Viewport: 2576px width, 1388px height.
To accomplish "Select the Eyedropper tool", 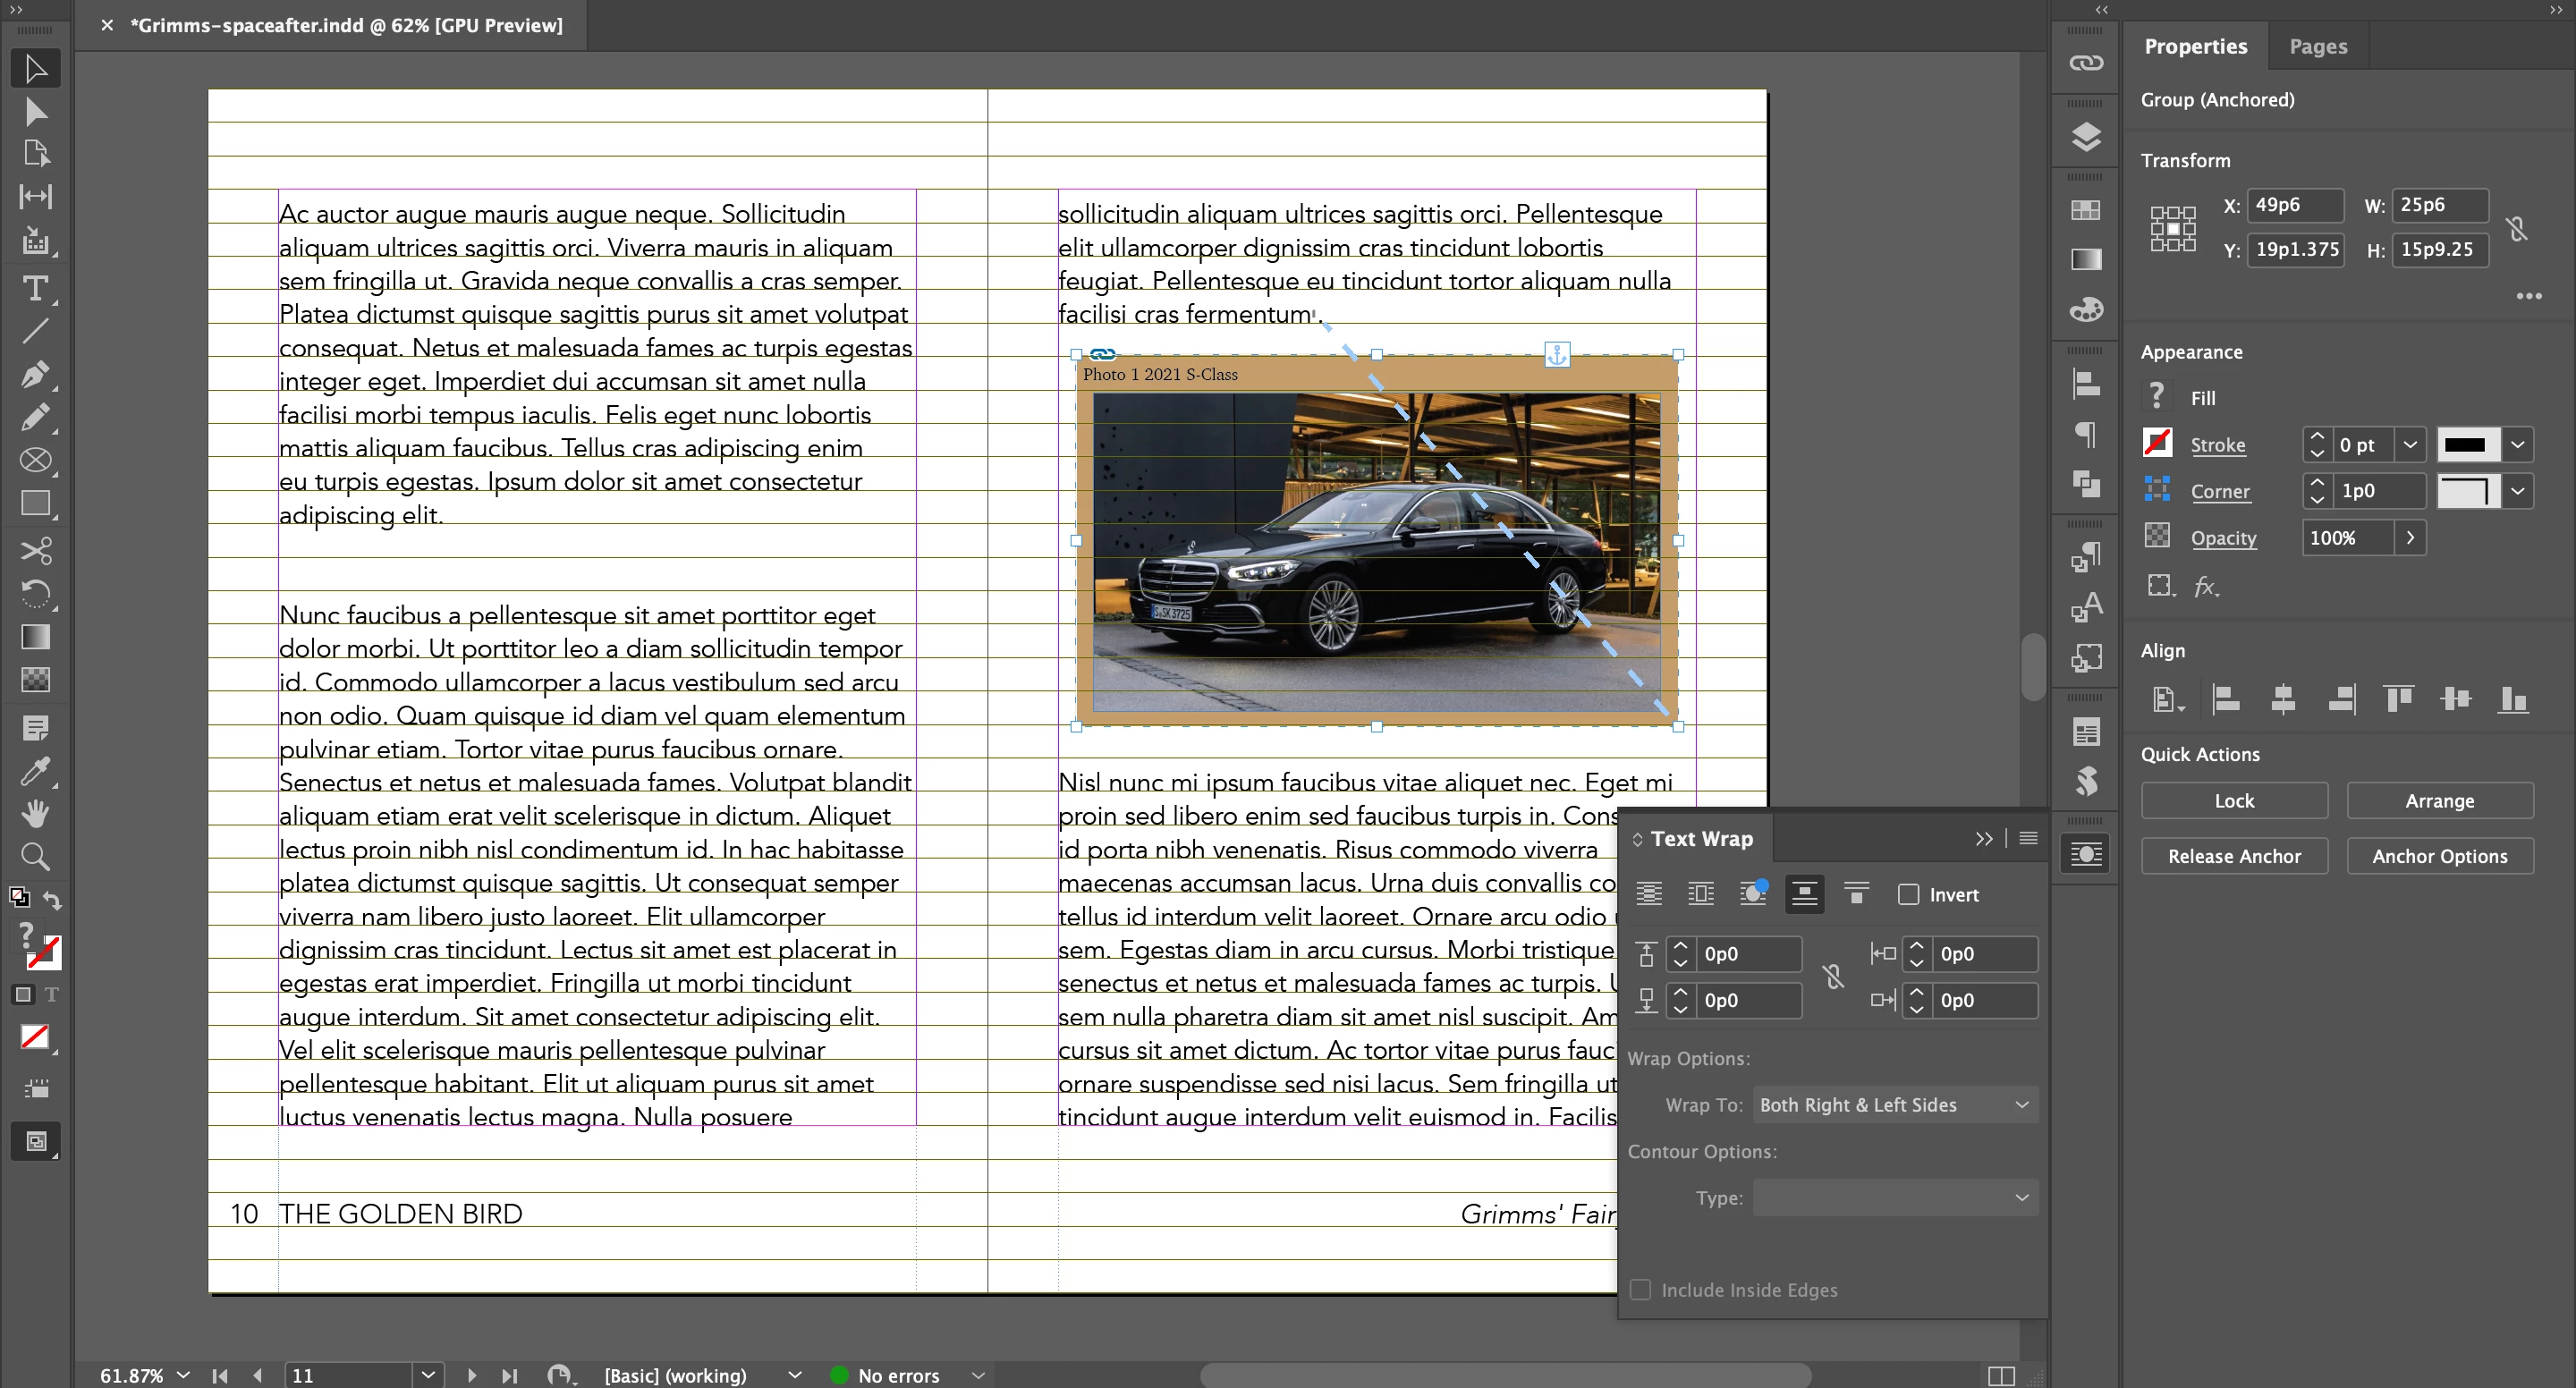I will 35,771.
